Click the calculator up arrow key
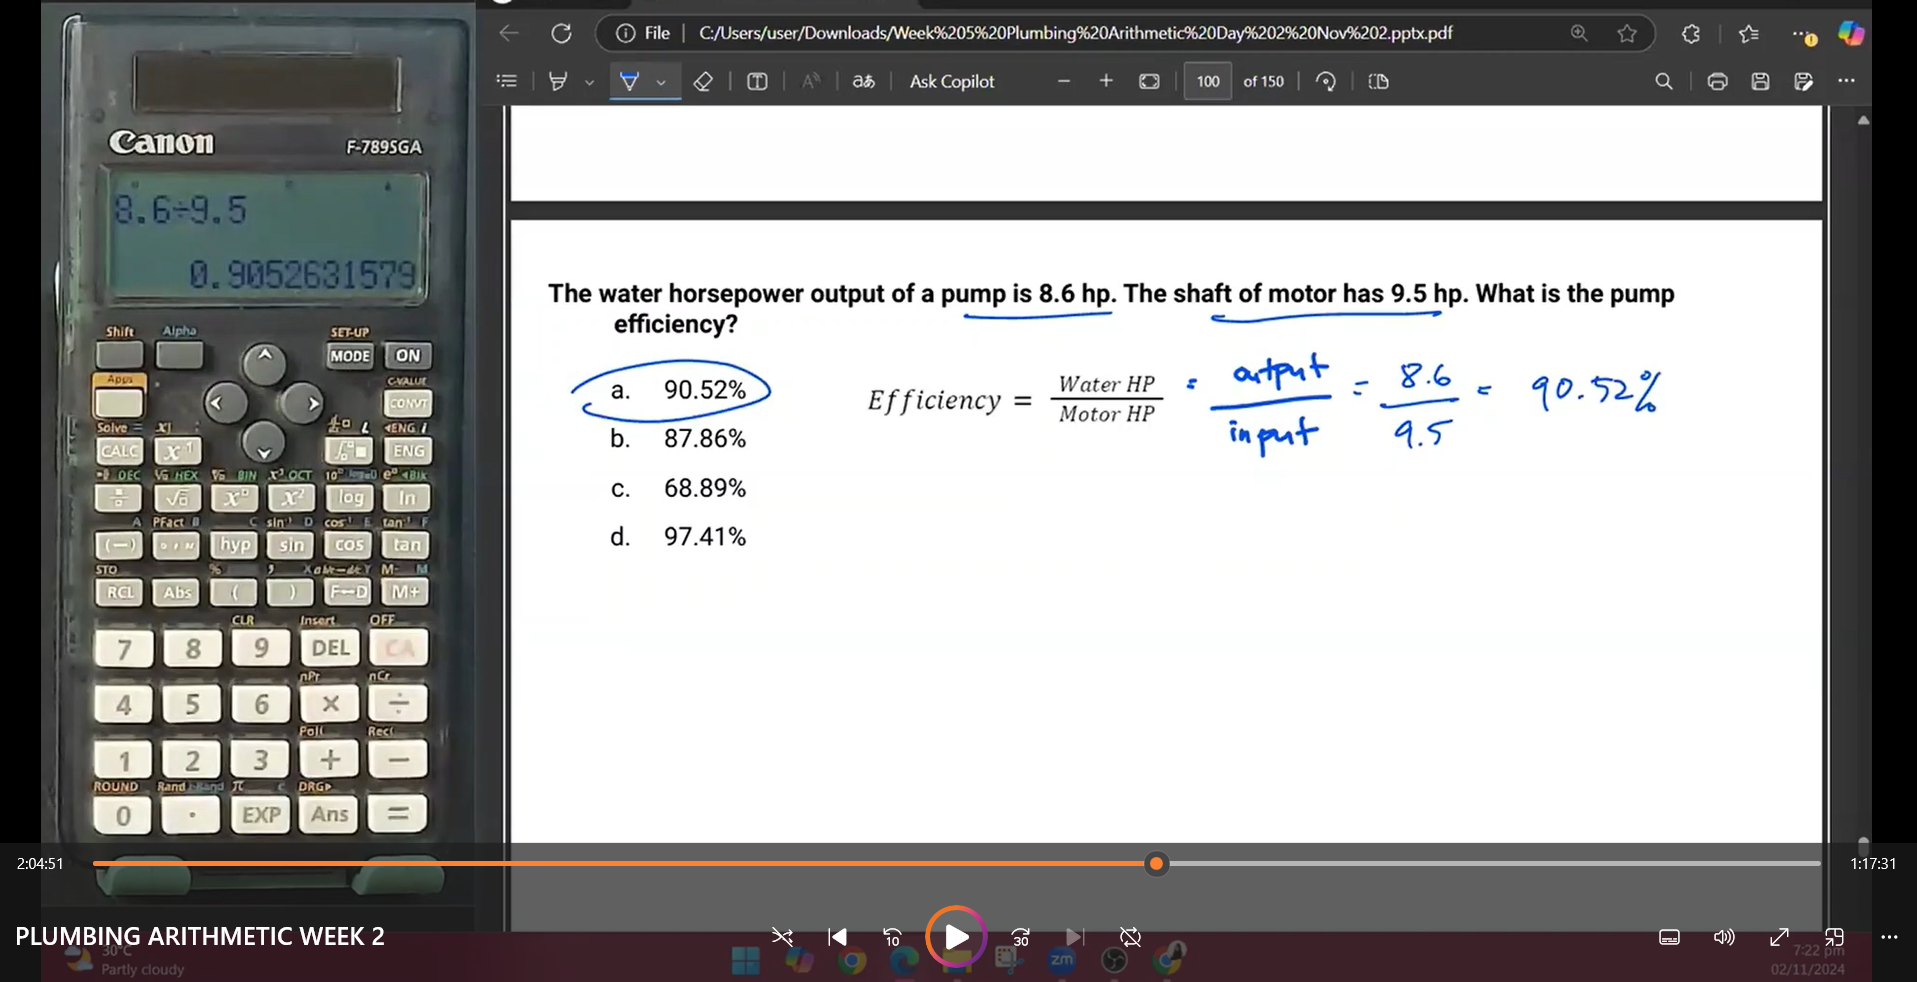This screenshot has height=982, width=1917. point(264,362)
